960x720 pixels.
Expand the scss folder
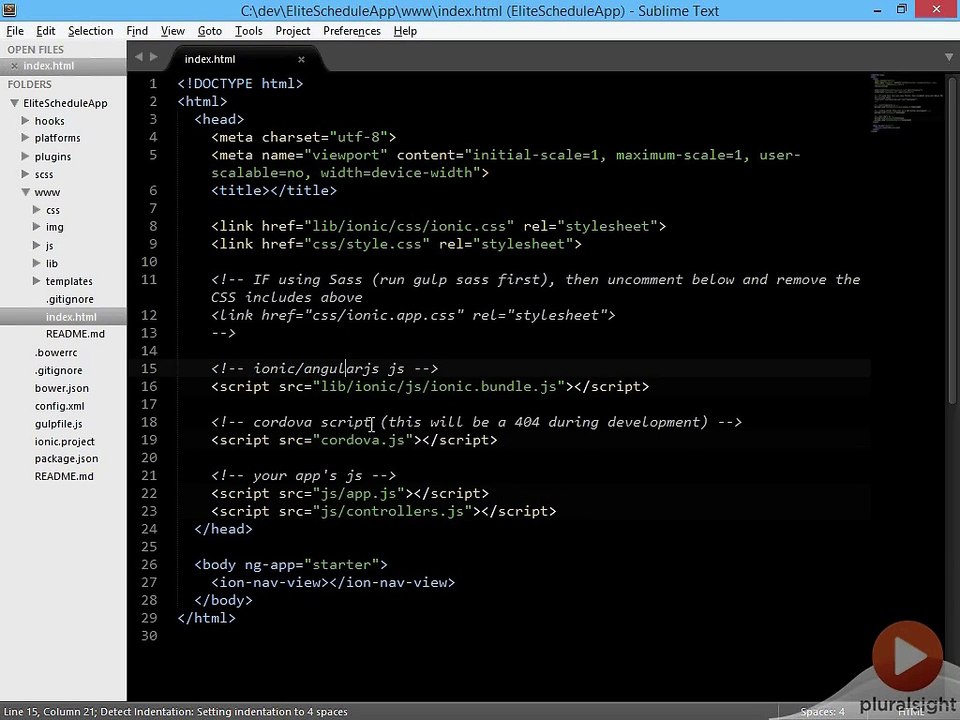coord(25,174)
